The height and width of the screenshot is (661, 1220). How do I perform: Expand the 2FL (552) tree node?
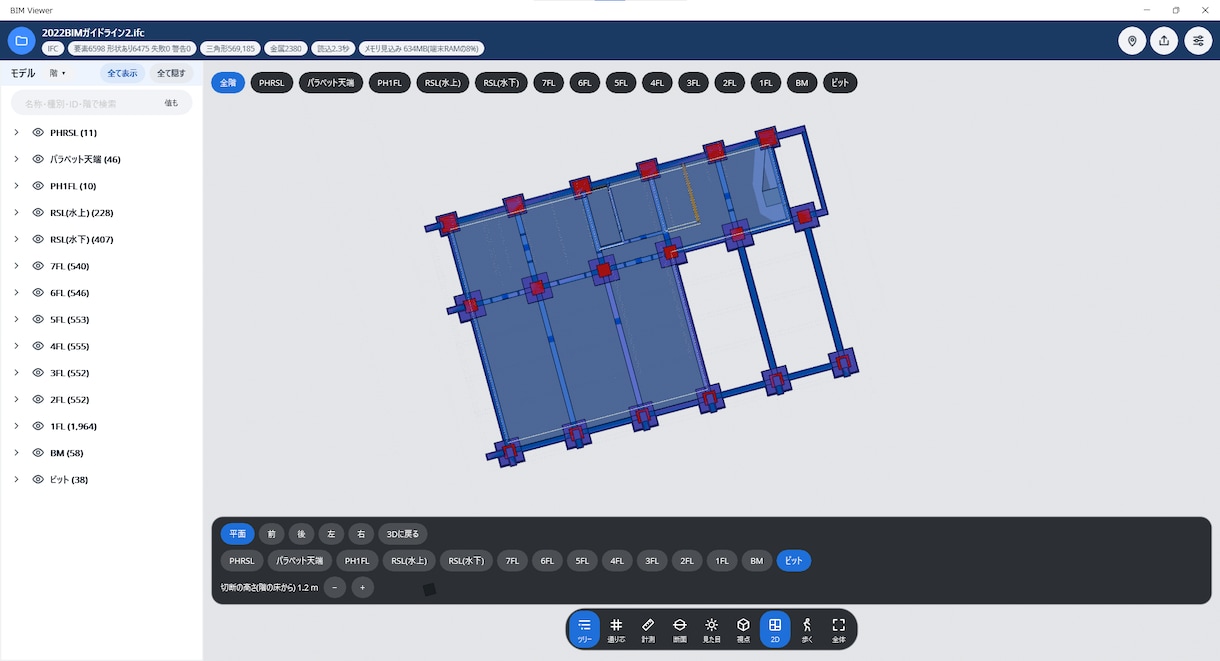point(16,399)
